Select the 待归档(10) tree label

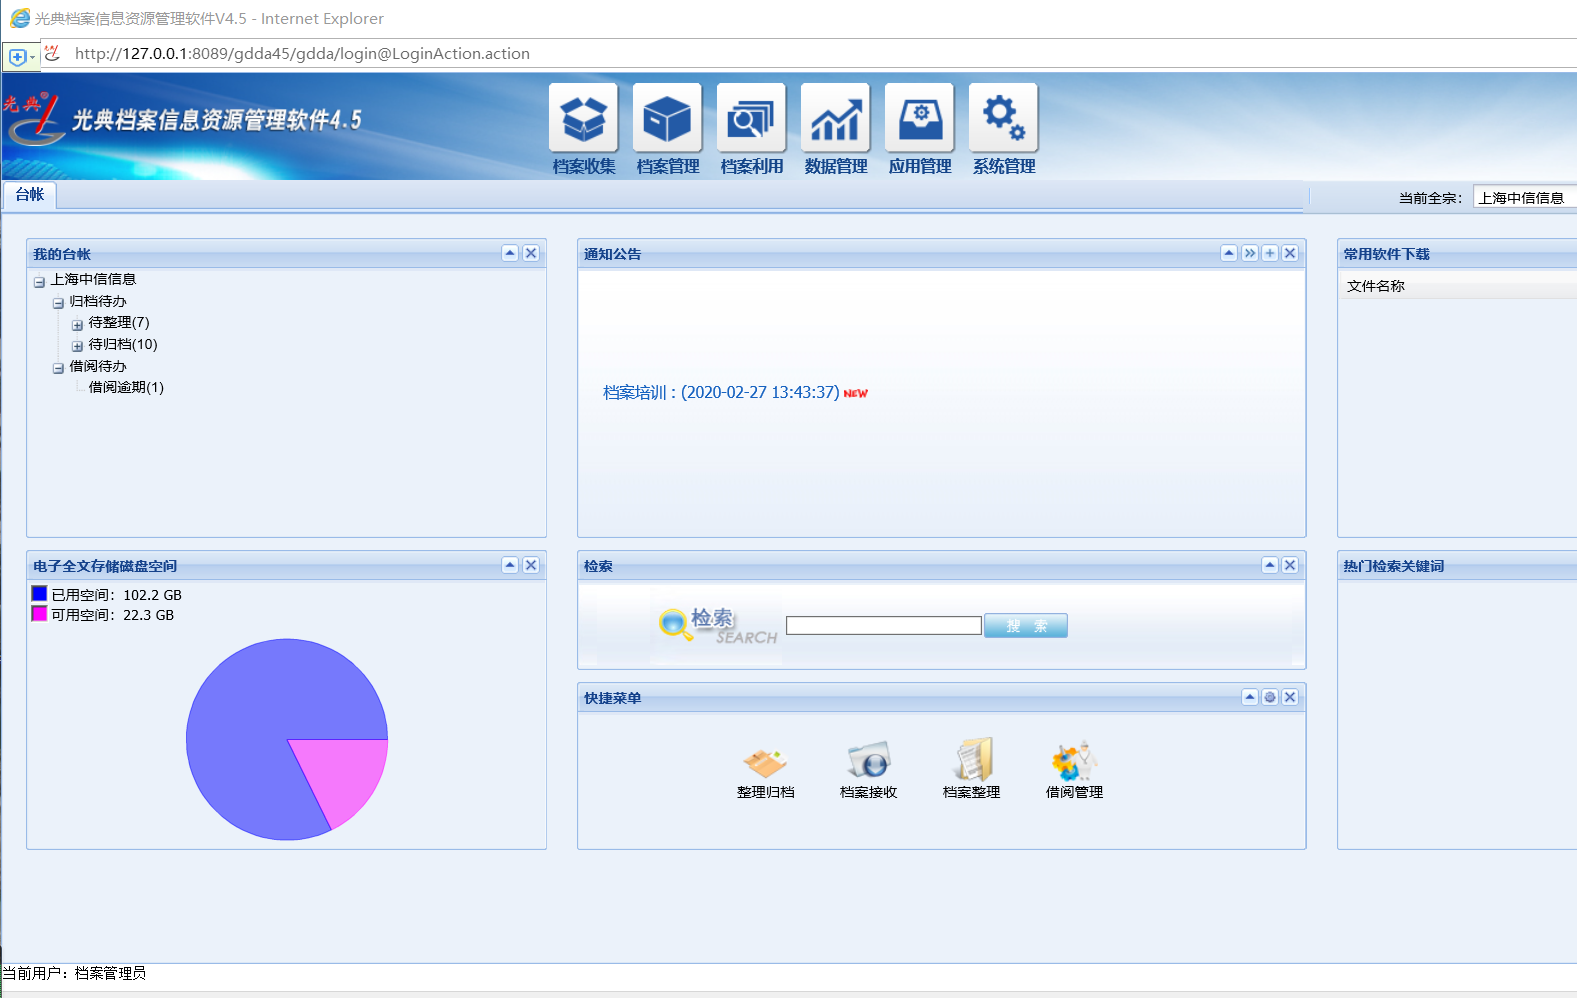point(123,344)
